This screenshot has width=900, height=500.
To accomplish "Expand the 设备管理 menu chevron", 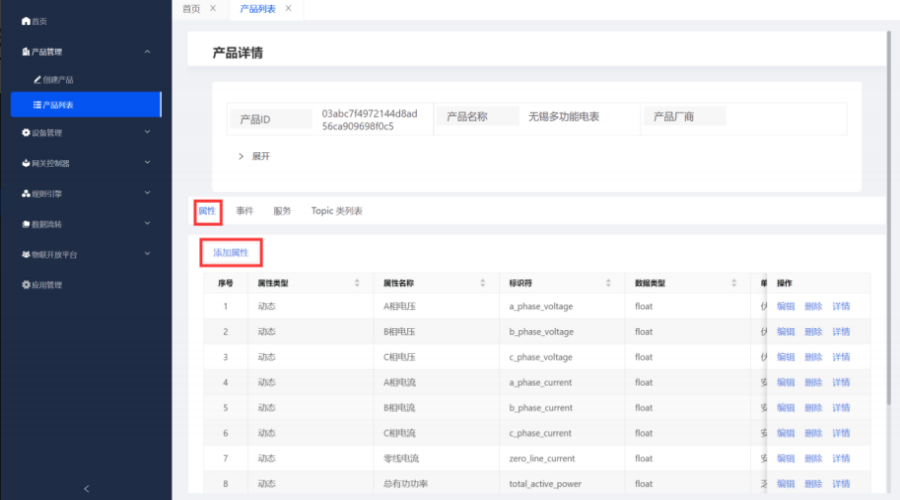I will [148, 132].
